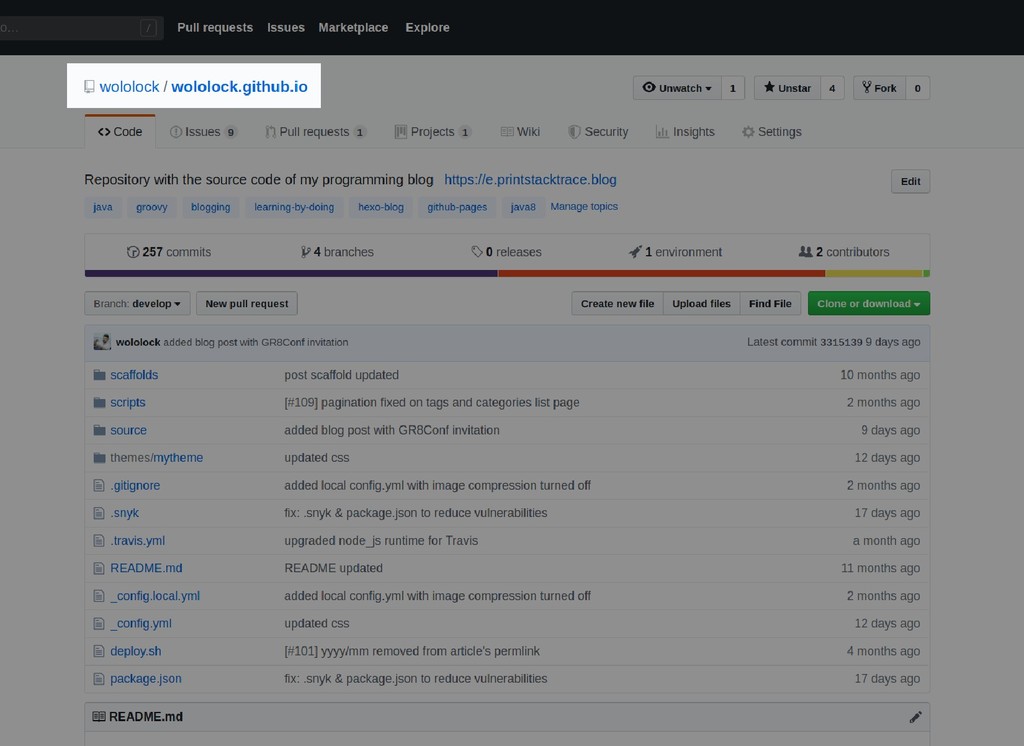Click the themes/mytheme folder icon
The width and height of the screenshot is (1024, 746).
[x=99, y=458]
